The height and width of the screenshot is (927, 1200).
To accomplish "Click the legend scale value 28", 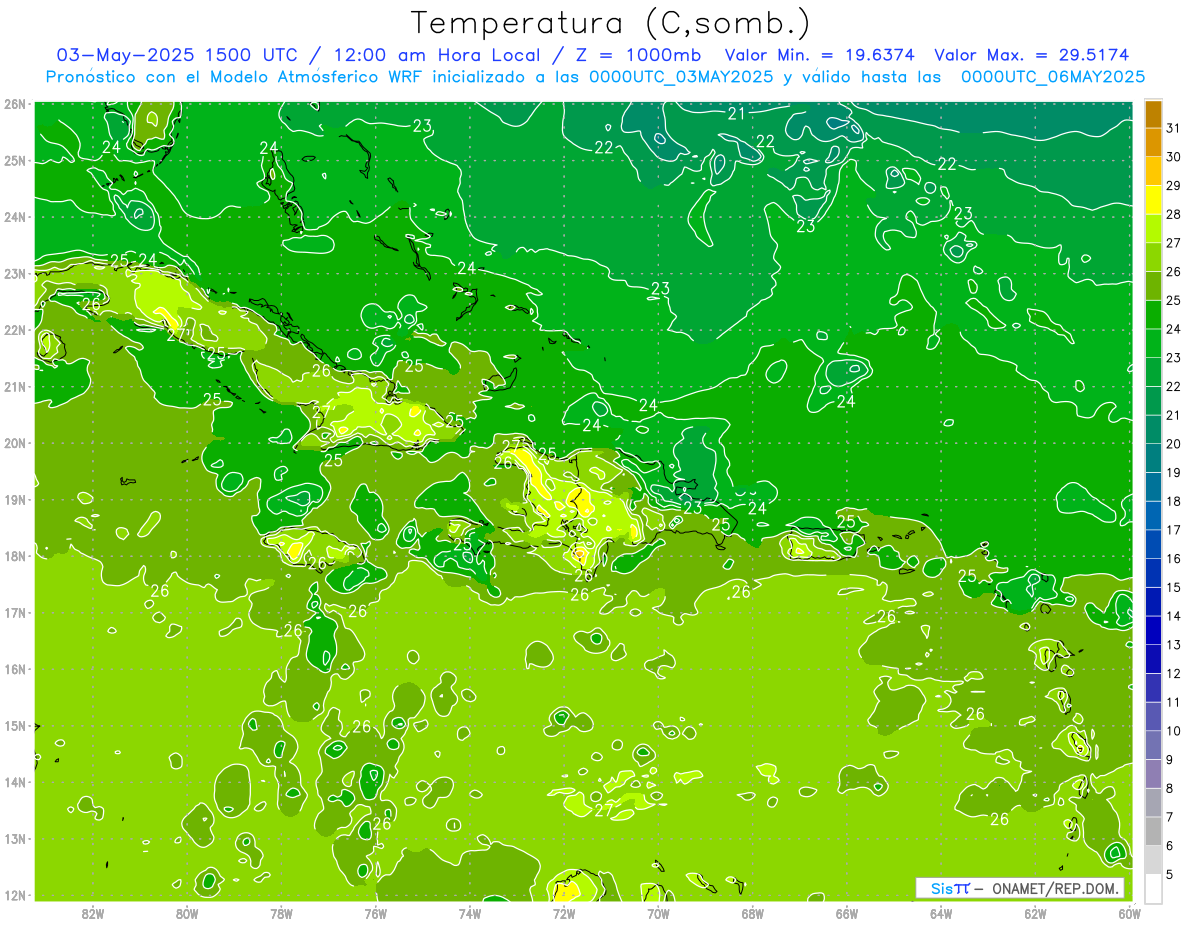I will [1173, 214].
